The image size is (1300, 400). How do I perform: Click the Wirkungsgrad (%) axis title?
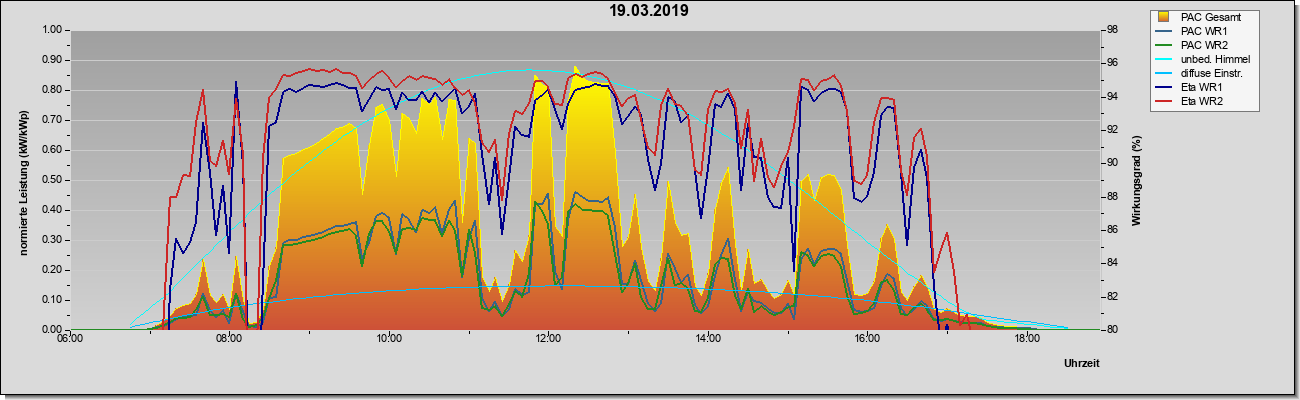[x=1137, y=178]
